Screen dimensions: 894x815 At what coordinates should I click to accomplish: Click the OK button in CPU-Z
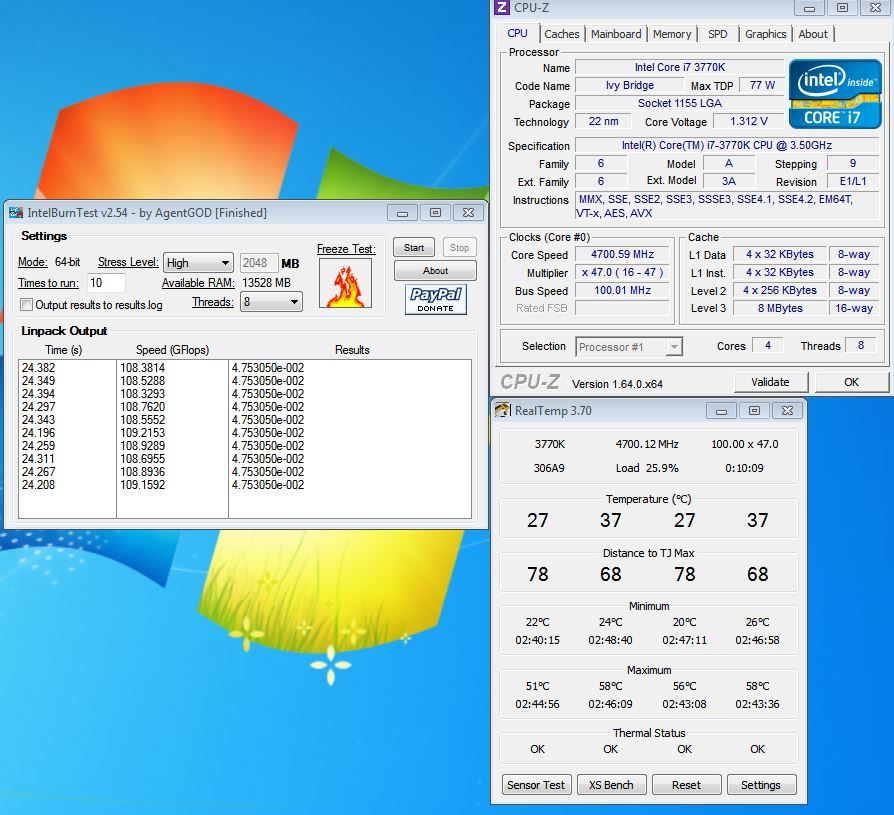click(851, 382)
